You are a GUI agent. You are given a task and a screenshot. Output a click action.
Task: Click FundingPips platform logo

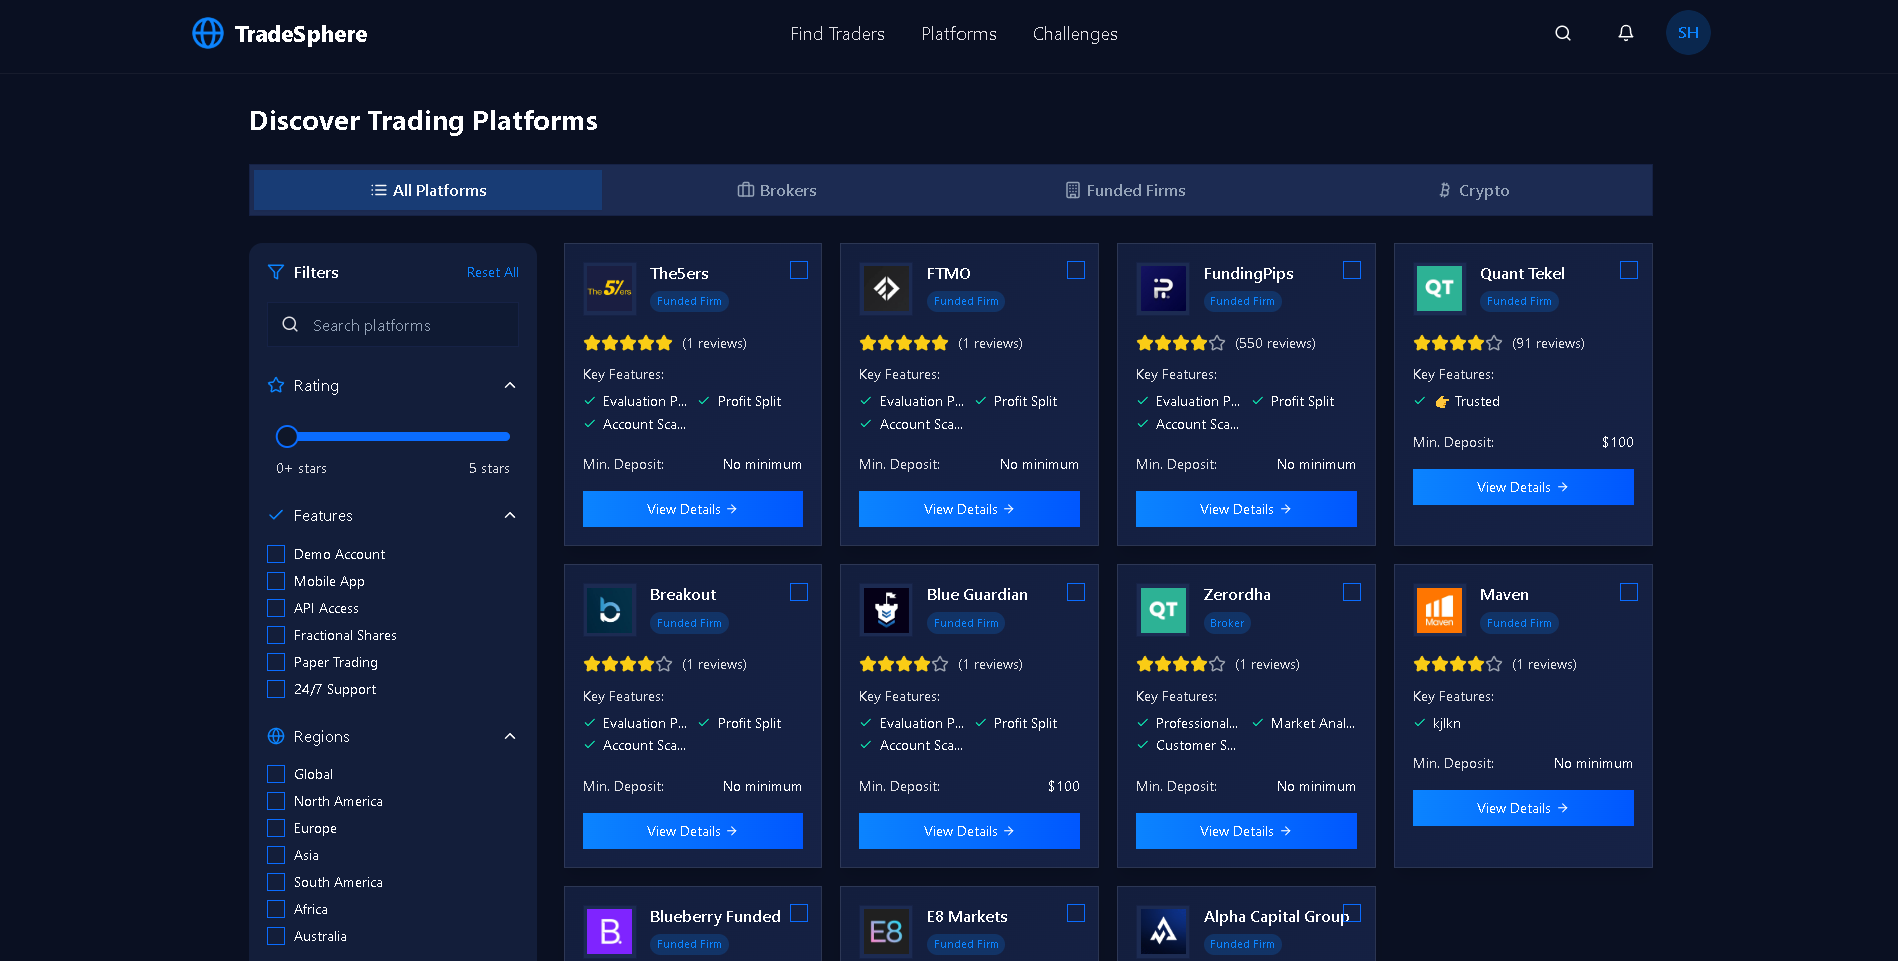point(1163,288)
